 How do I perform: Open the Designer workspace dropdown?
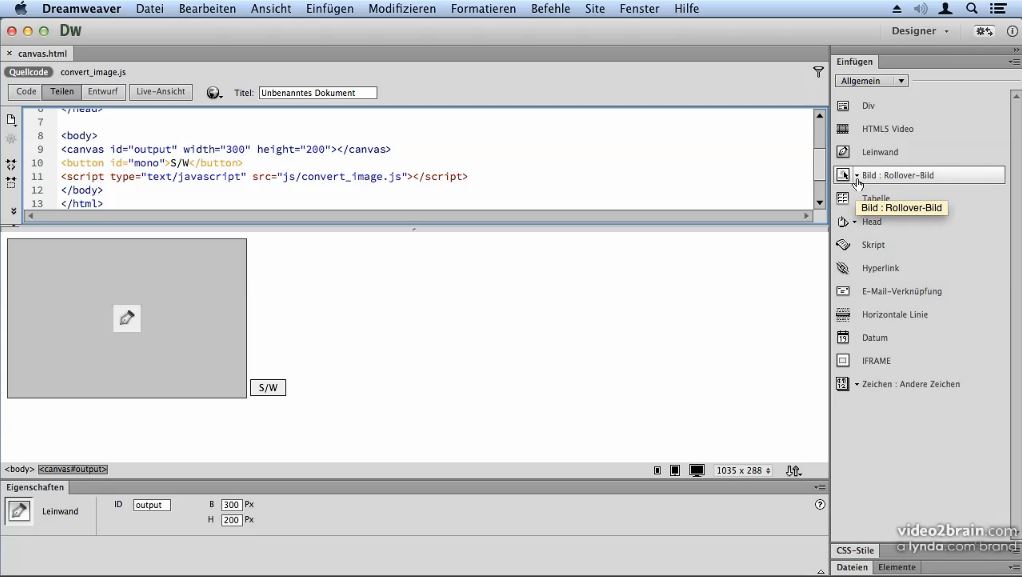coord(920,31)
